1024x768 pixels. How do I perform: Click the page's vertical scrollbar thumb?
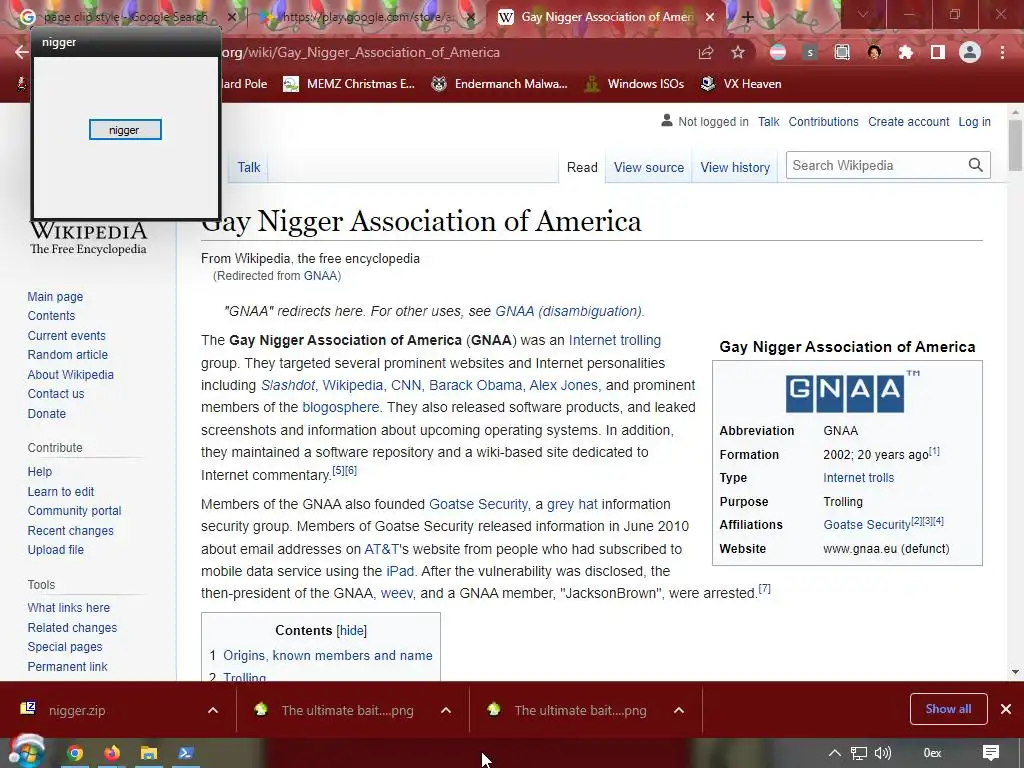click(x=1015, y=145)
